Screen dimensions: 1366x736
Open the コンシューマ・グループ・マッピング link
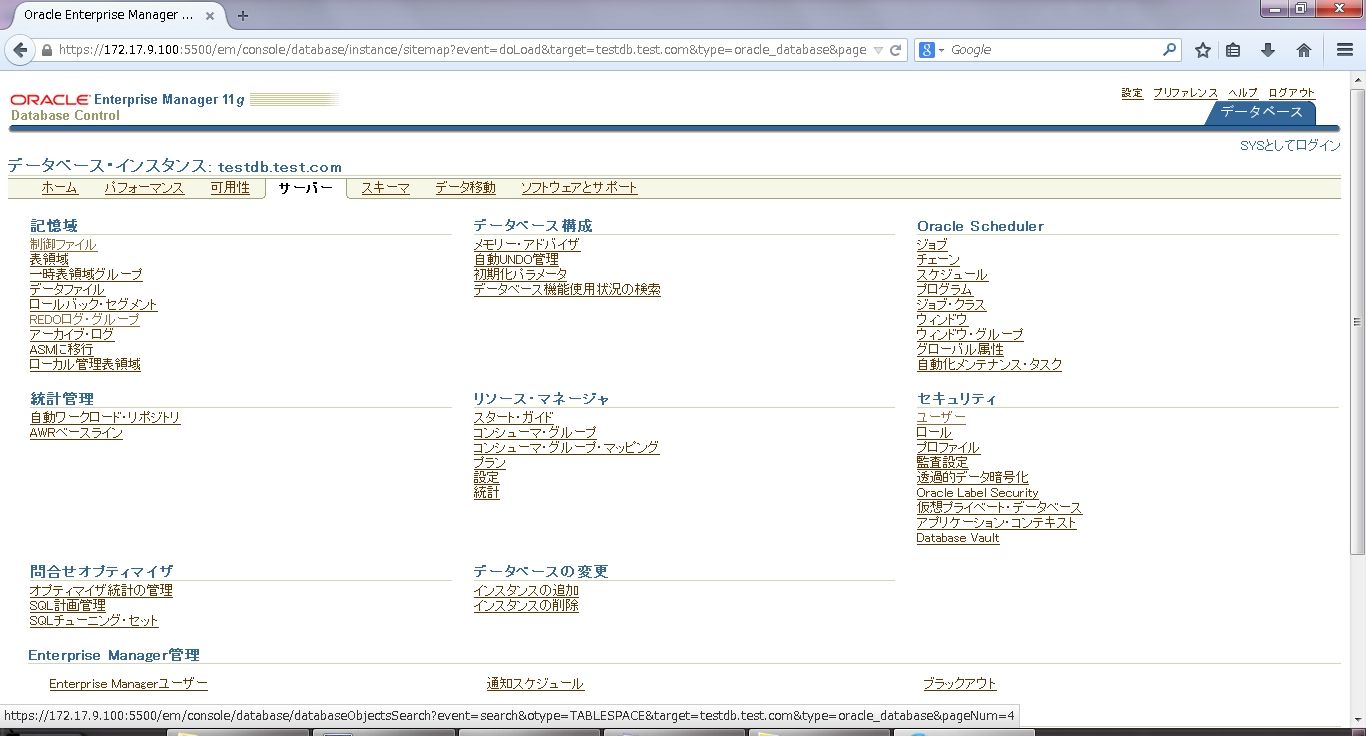[566, 447]
